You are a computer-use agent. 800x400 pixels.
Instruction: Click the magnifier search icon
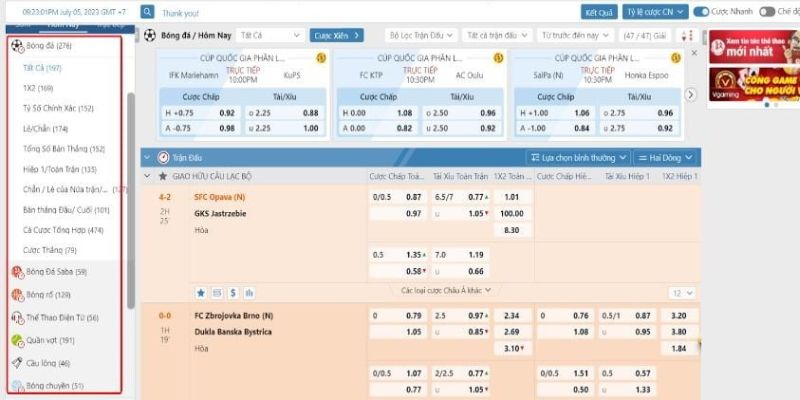point(147,12)
